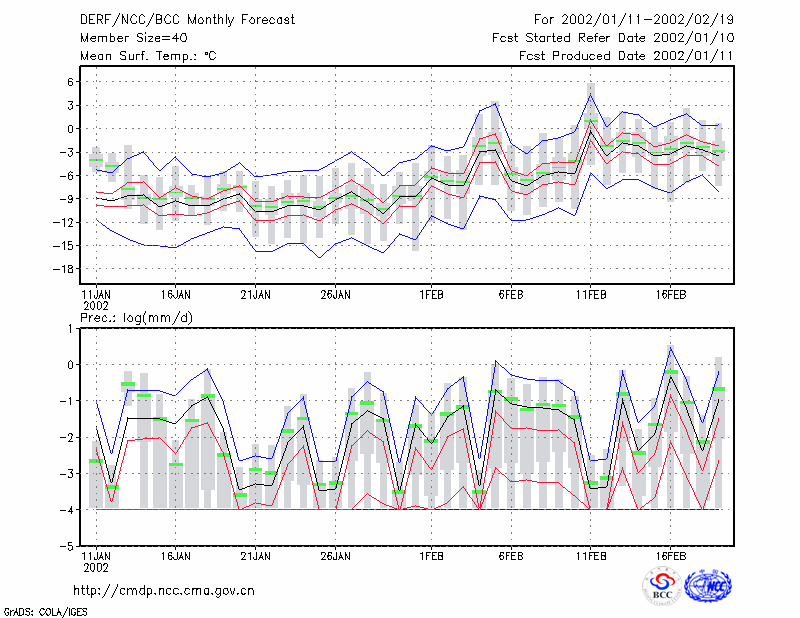Click 26JAN tick on precipitation chart axis

[336, 556]
